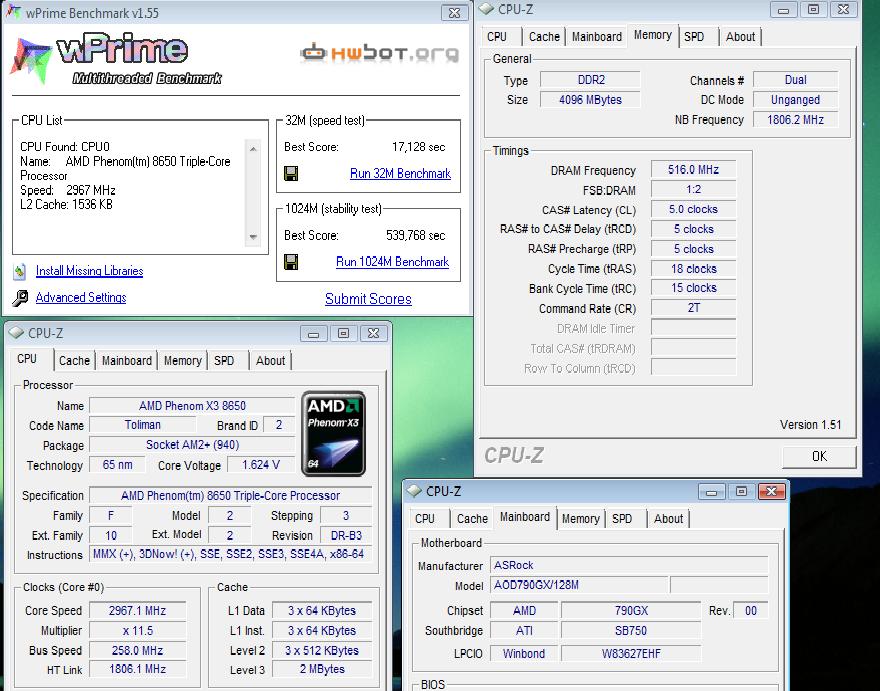This screenshot has height=691, width=880.
Task: Open About tab in the Mainboard window
Action: coord(668,519)
